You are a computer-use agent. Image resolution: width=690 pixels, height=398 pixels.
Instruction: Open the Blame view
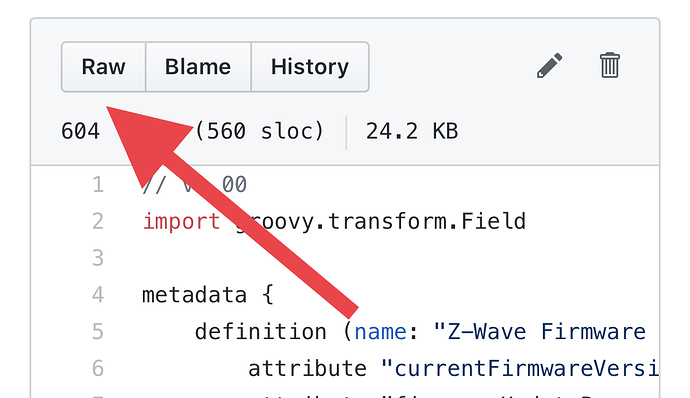(x=198, y=67)
